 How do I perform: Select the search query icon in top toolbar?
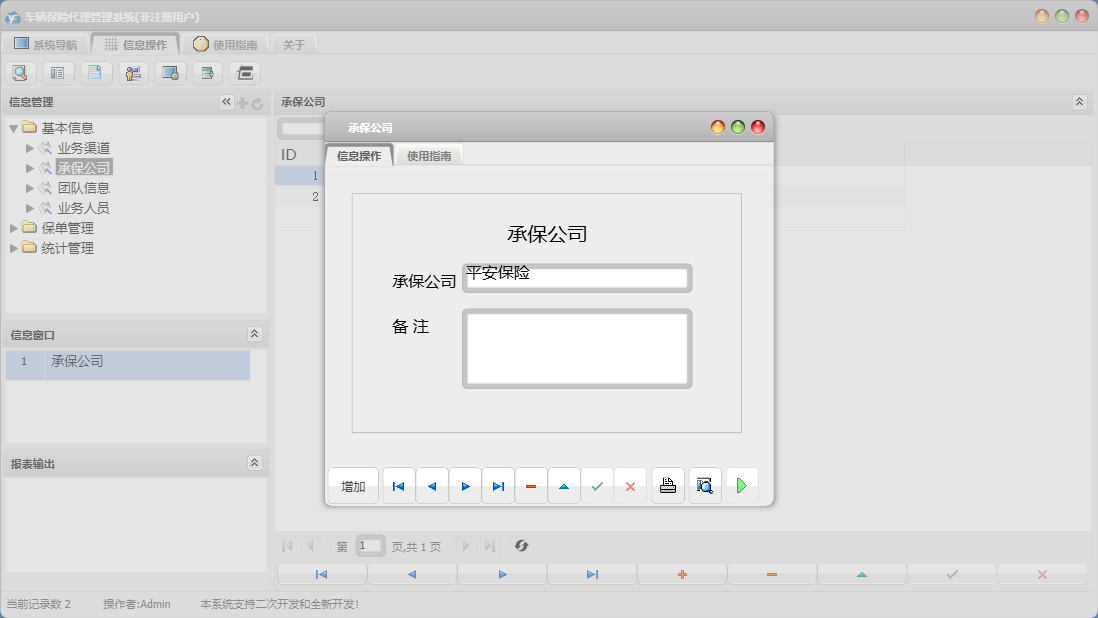pyautogui.click(x=20, y=72)
